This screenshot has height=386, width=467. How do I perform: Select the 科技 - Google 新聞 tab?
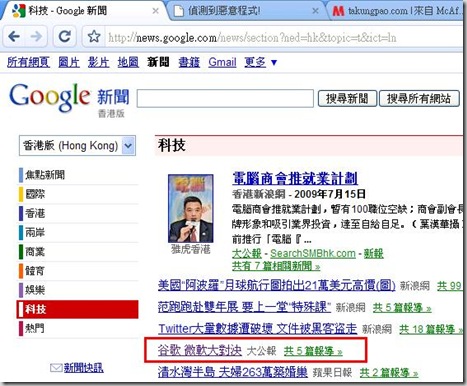(83, 11)
